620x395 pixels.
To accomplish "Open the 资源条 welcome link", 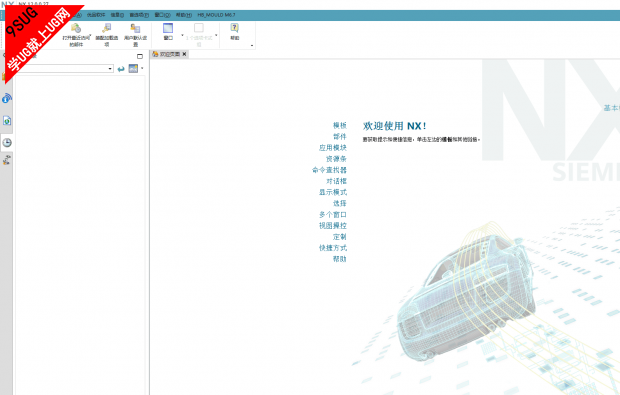I will pos(336,159).
